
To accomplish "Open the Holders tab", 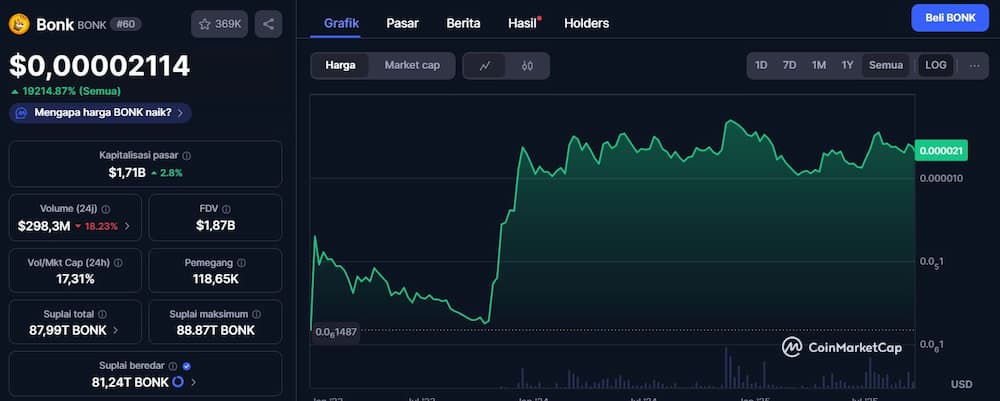I will [587, 24].
